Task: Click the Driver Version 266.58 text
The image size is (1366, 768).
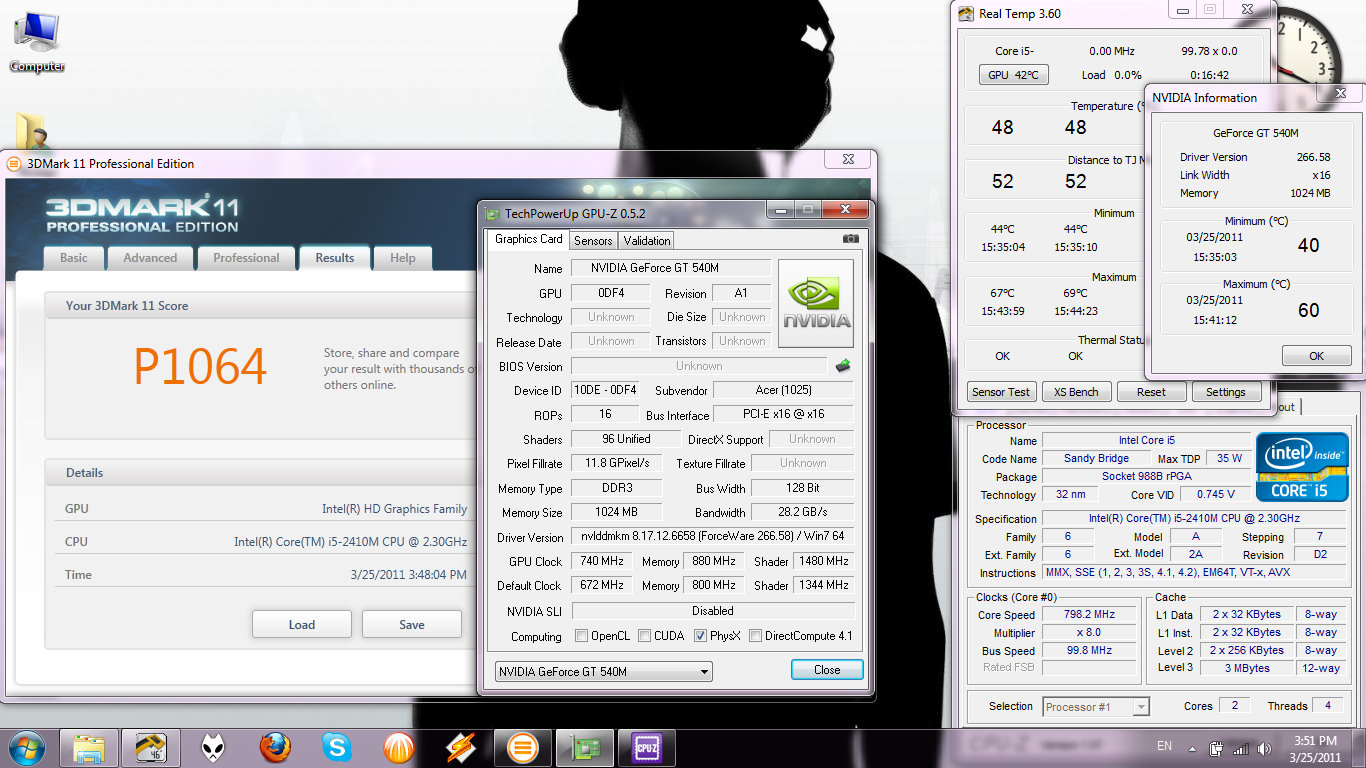Action: tap(1313, 157)
